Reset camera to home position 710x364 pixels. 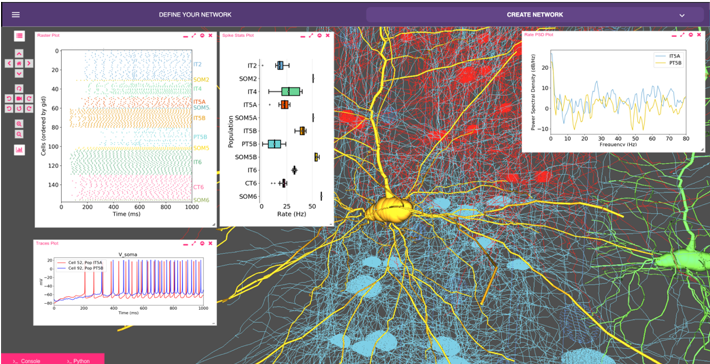(19, 63)
